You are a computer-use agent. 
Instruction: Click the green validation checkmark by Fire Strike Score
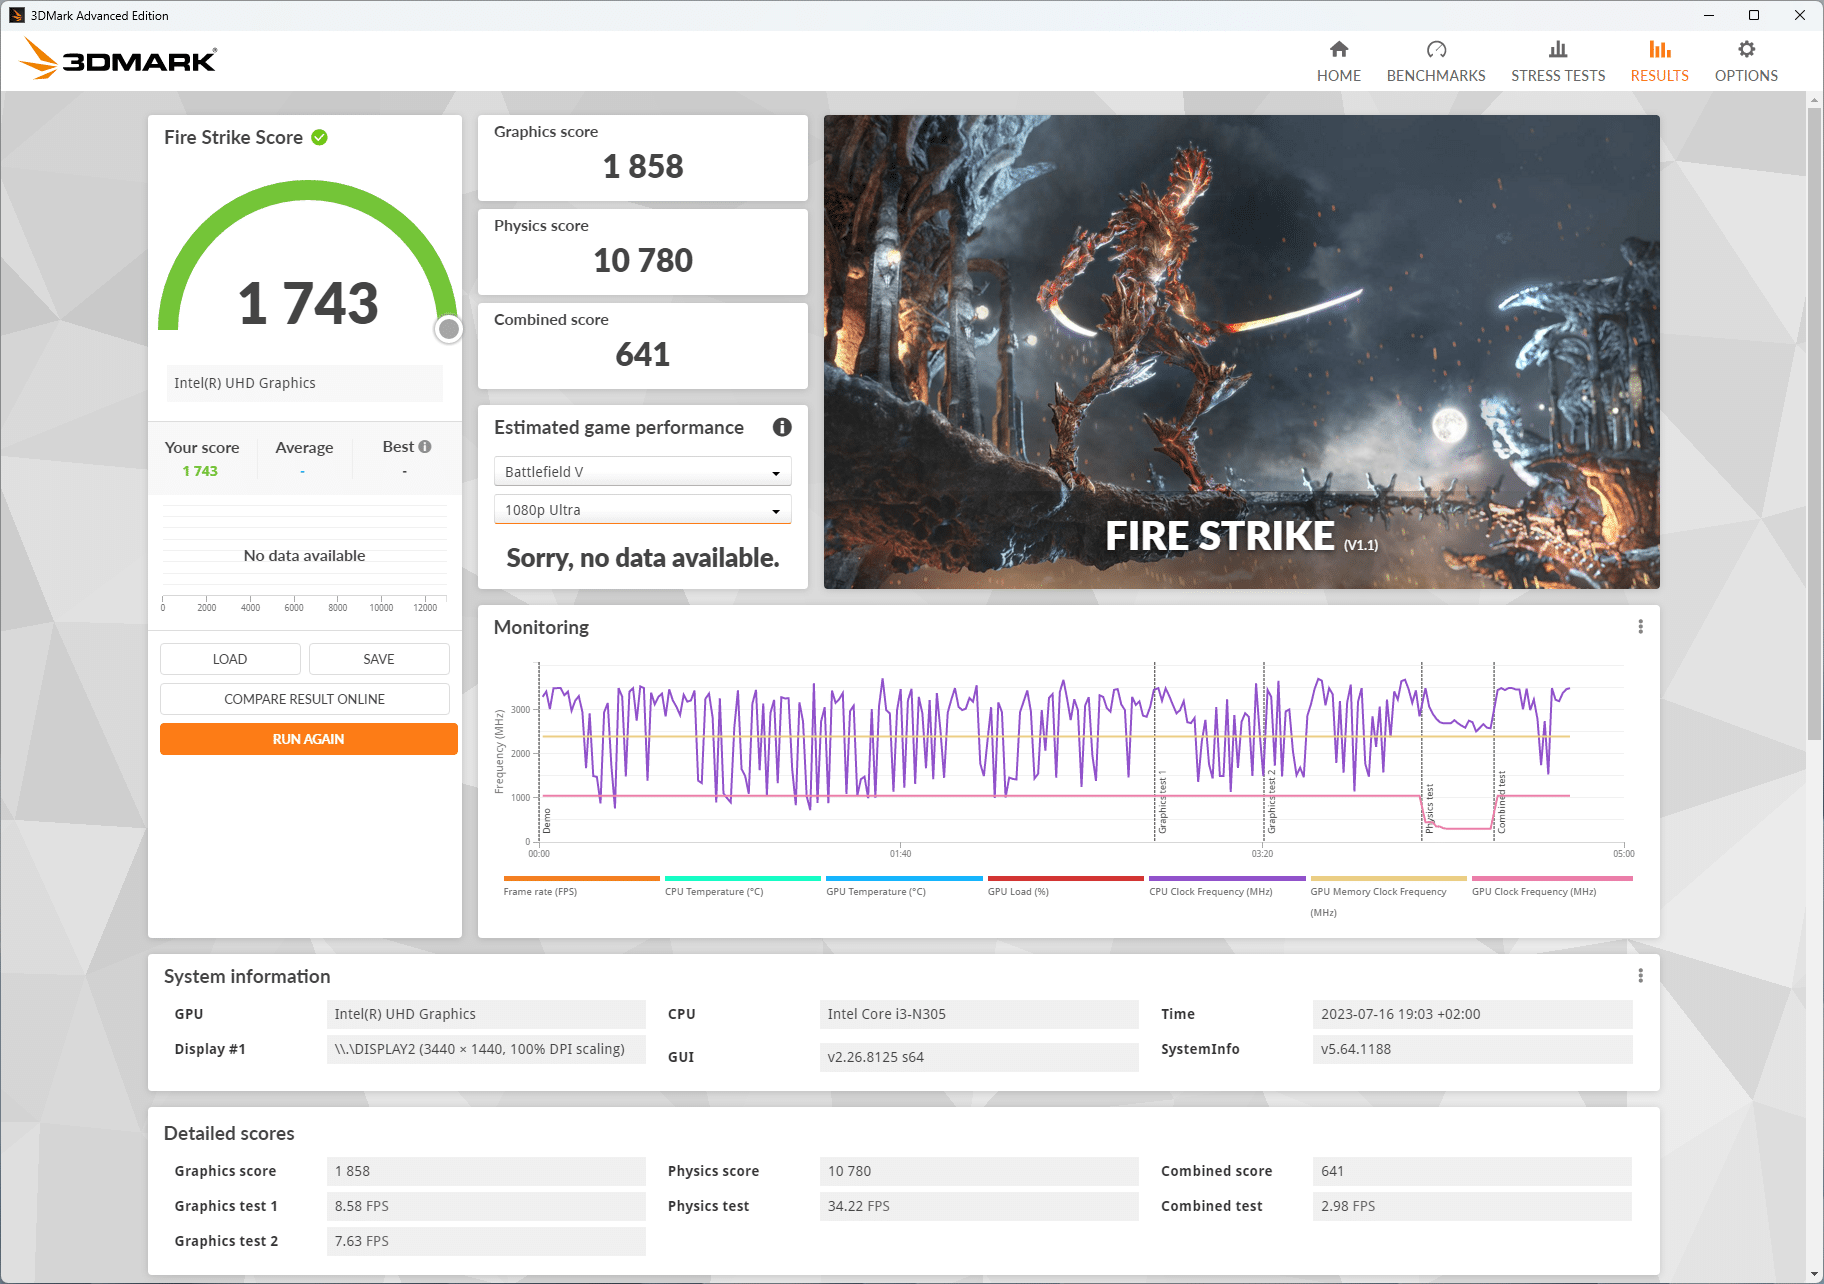pyautogui.click(x=320, y=138)
